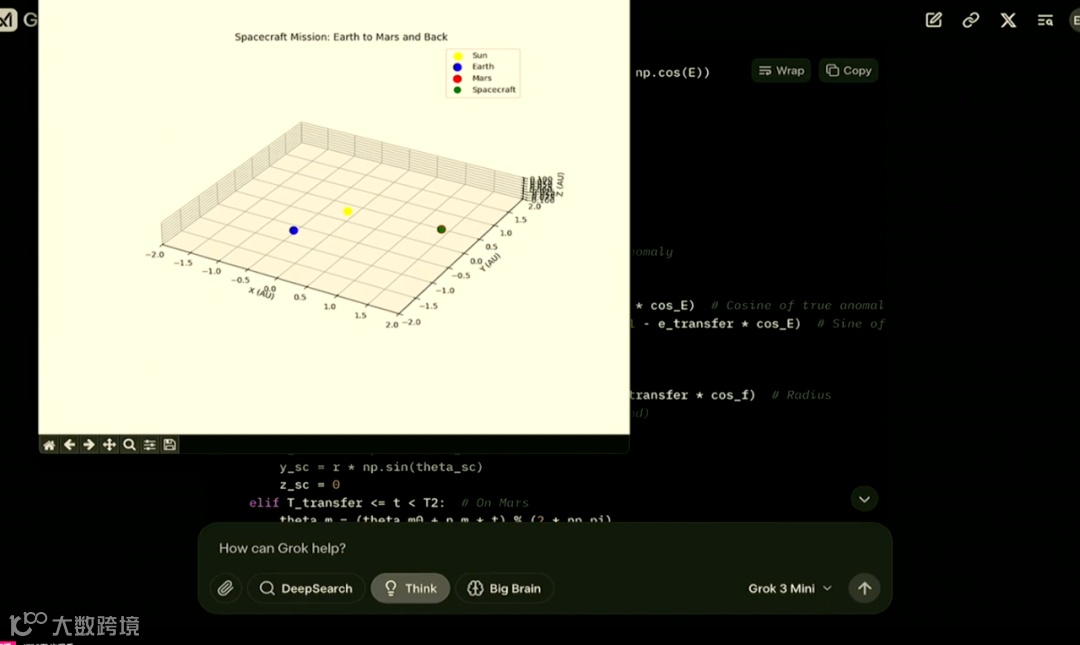Open the configure subplots sliders tool

(149, 445)
